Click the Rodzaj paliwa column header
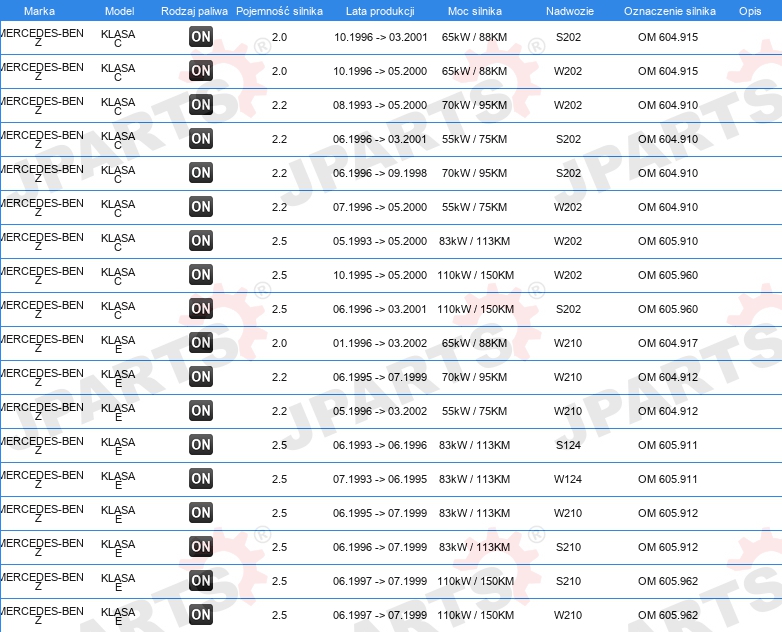This screenshot has height=632, width=782. pyautogui.click(x=195, y=11)
